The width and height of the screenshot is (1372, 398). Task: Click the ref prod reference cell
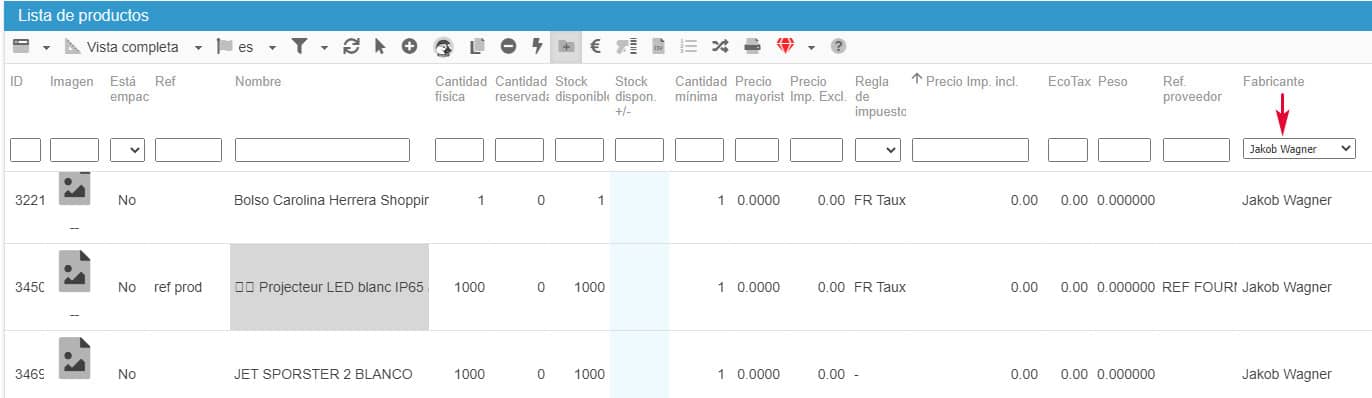click(x=178, y=287)
